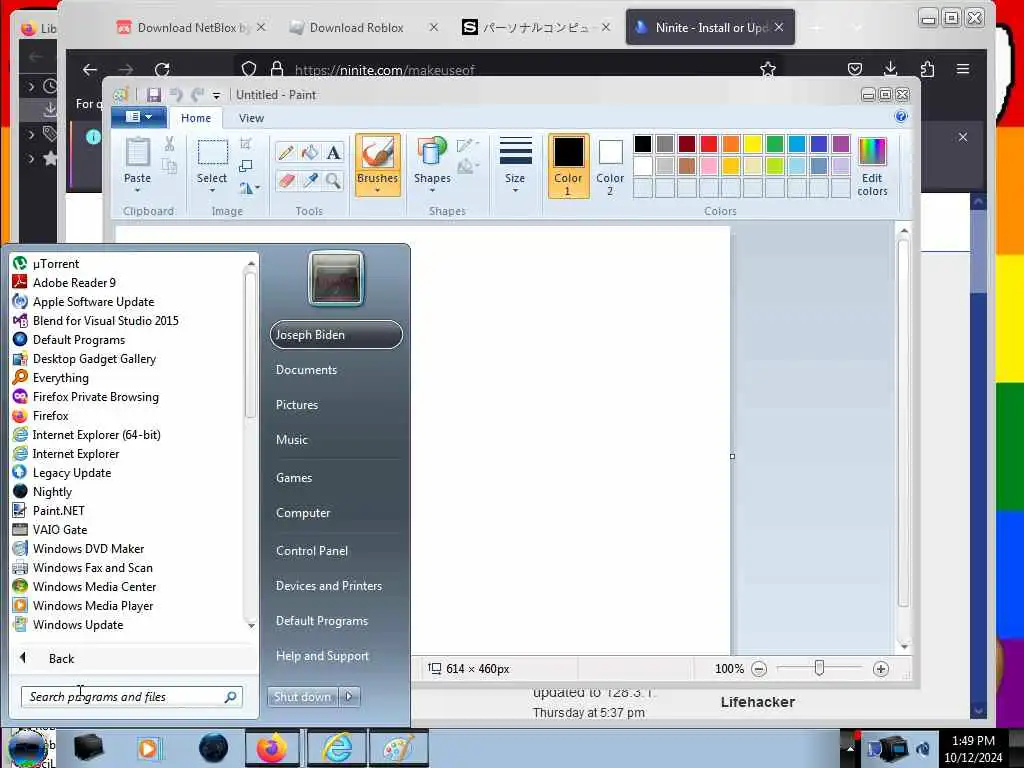Click the Firefox address bar URL
This screenshot has width=1024, height=768.
click(x=385, y=70)
